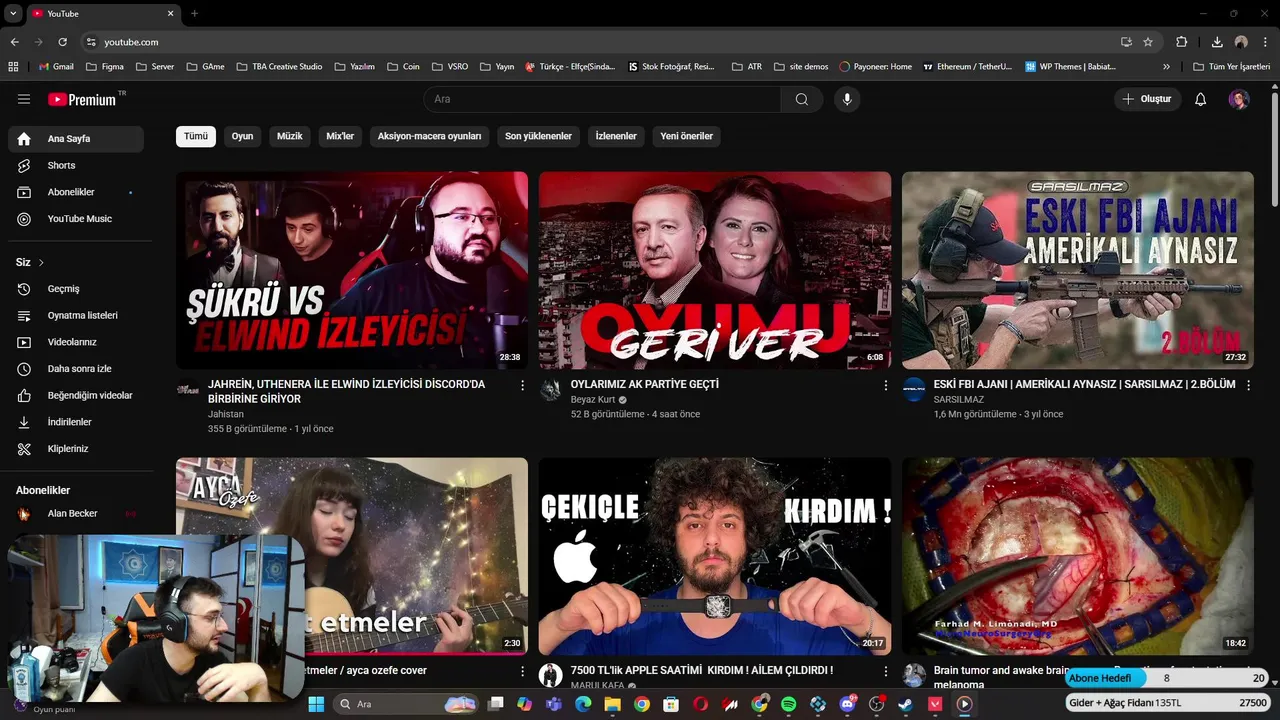The image size is (1280, 720).
Task: Open the Figma bookmark folder
Action: click(x=105, y=67)
